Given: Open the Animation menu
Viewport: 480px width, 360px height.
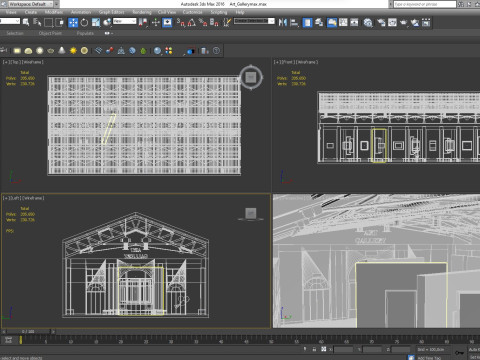Looking at the screenshot, I should click(x=81, y=12).
